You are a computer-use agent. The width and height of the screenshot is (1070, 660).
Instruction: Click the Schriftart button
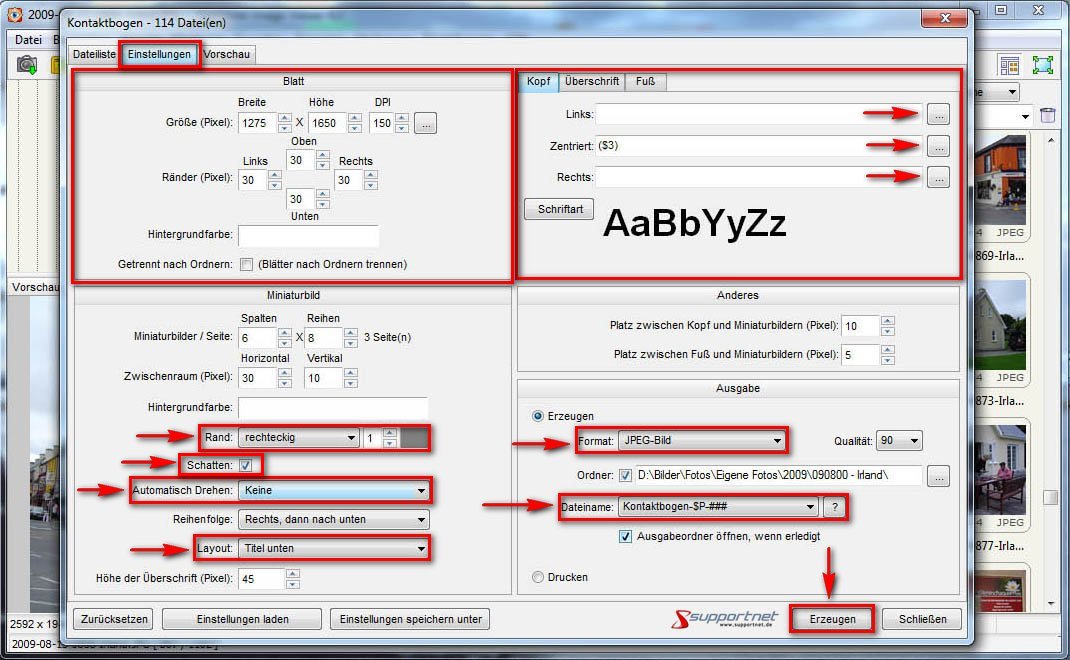click(559, 209)
